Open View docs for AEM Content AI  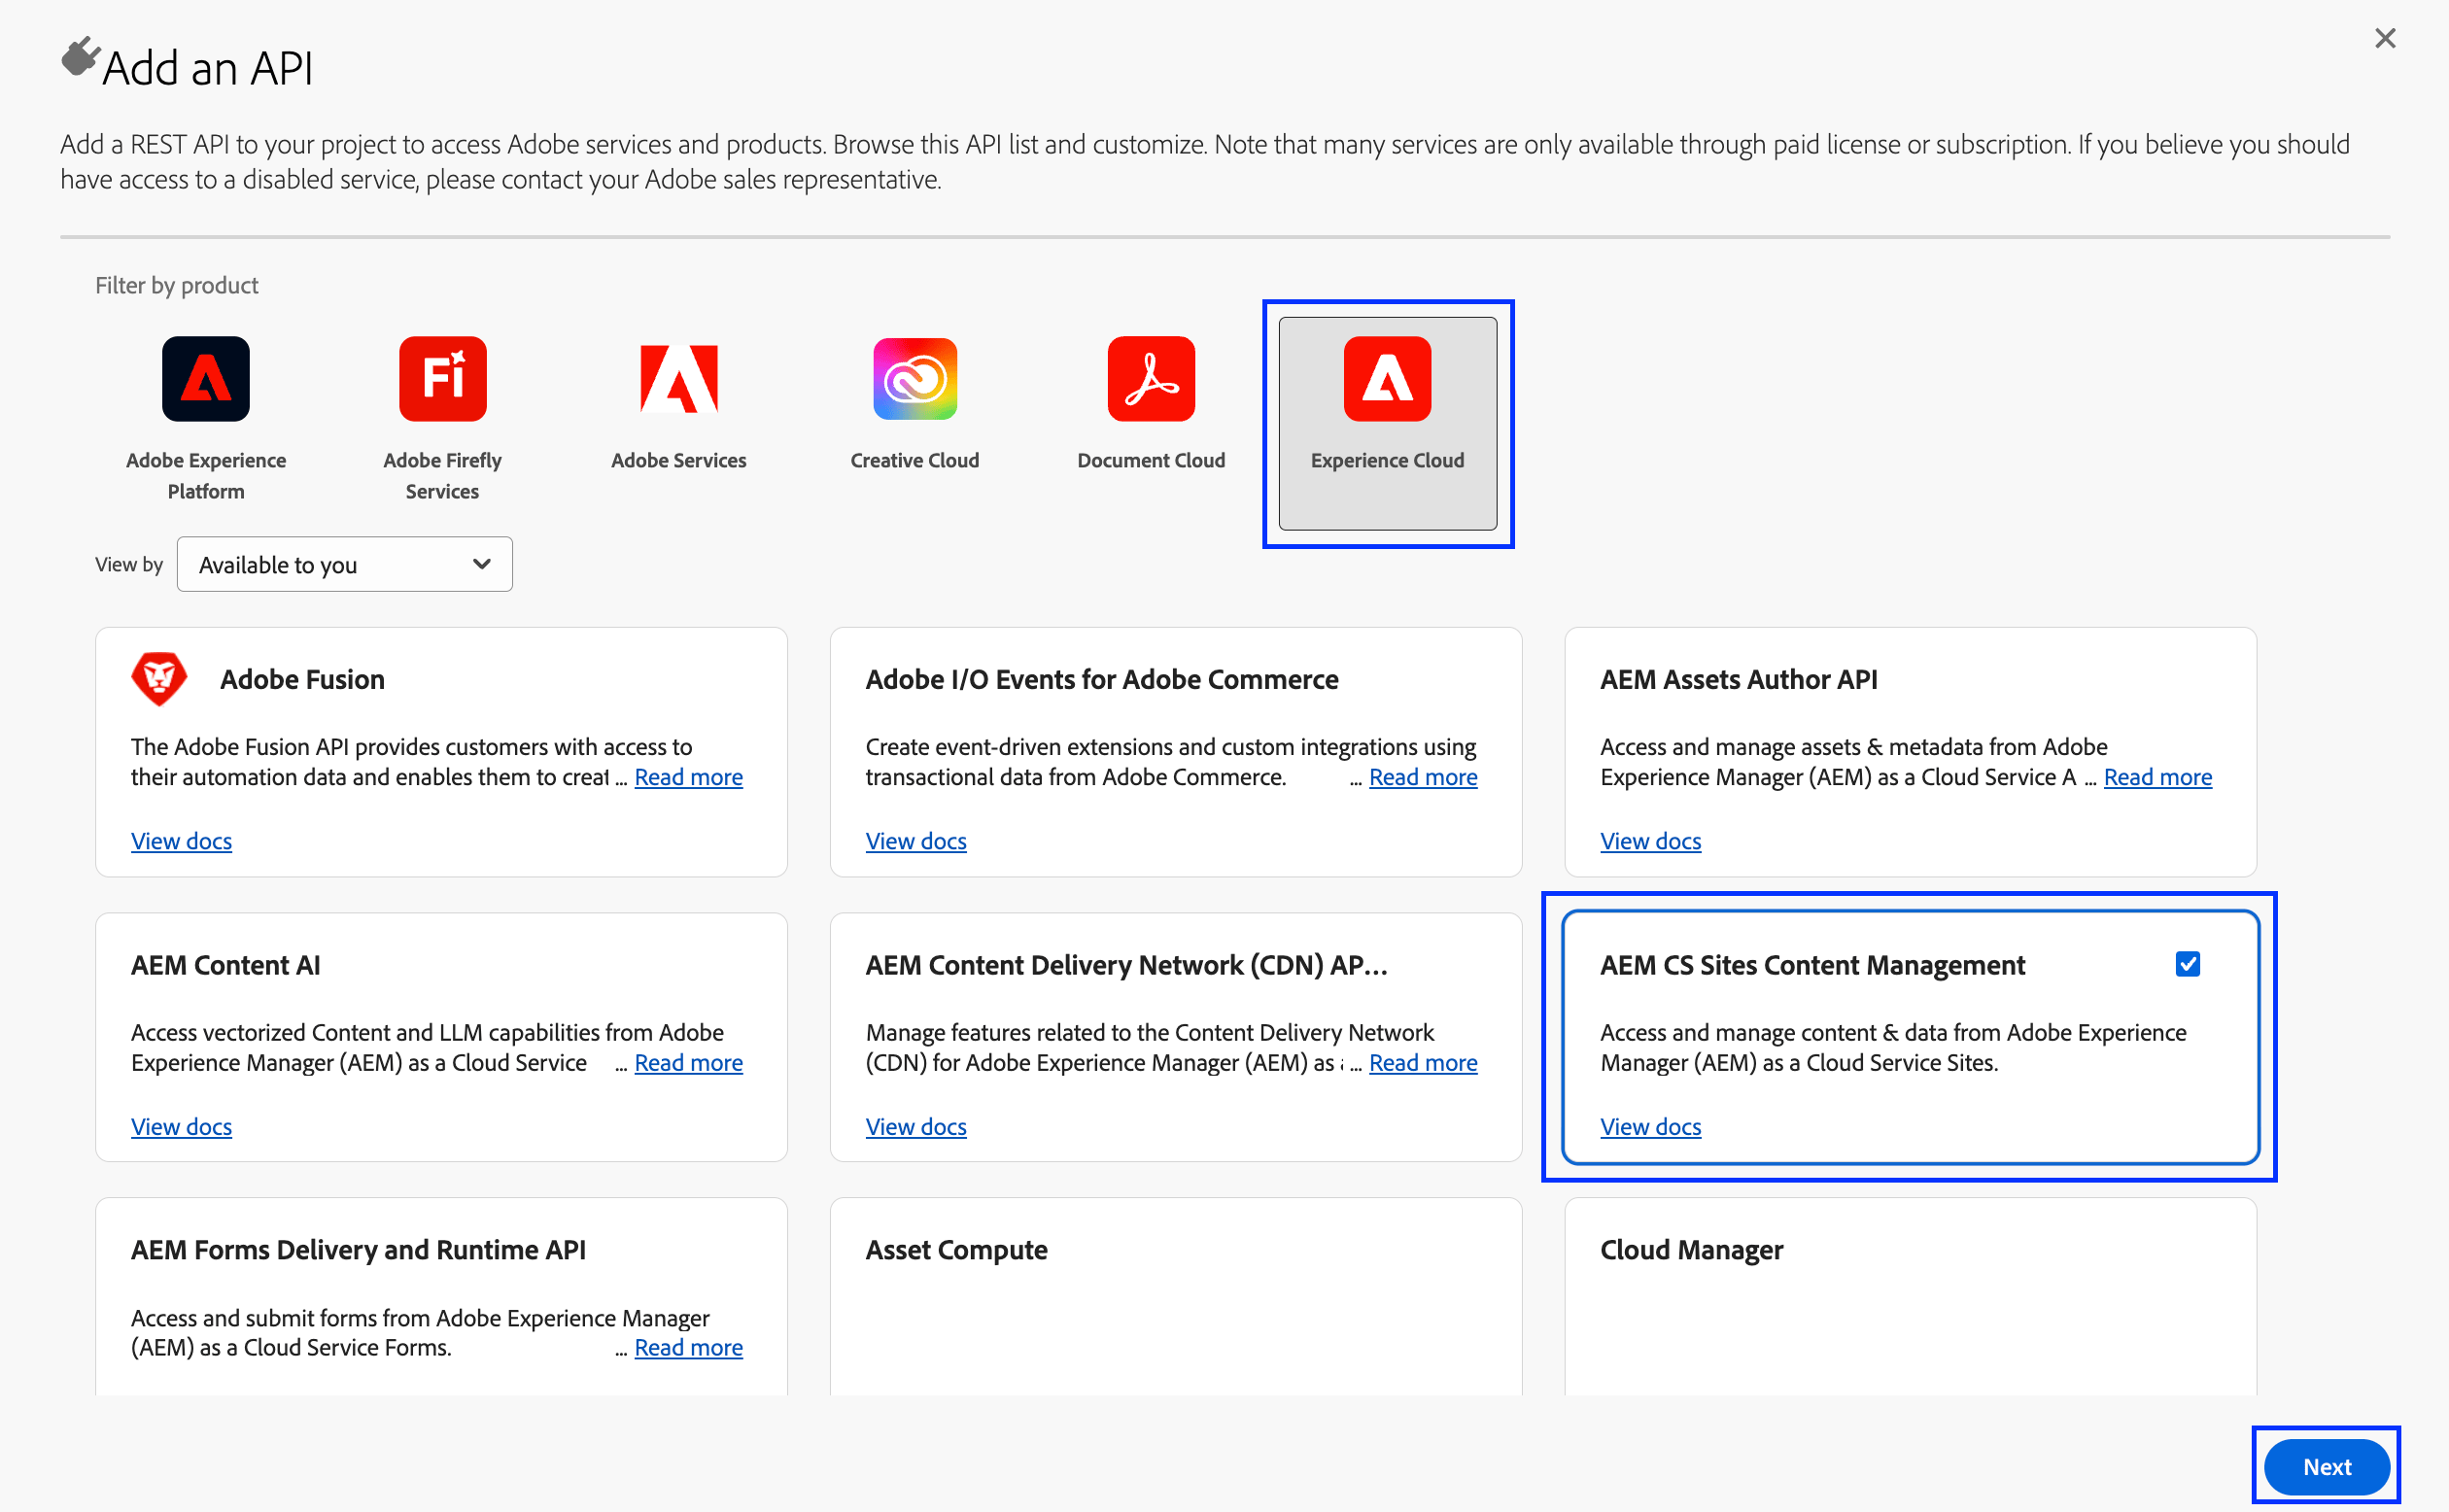(181, 1126)
